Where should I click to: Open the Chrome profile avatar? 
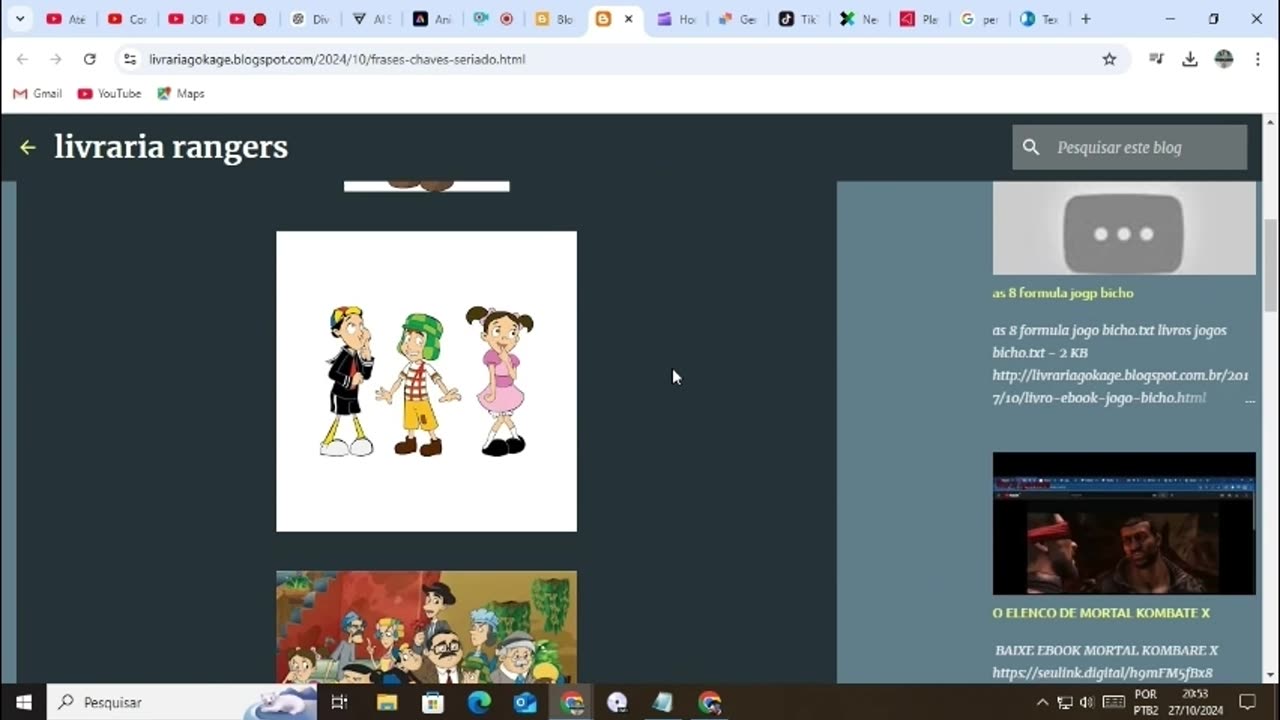coord(1224,59)
